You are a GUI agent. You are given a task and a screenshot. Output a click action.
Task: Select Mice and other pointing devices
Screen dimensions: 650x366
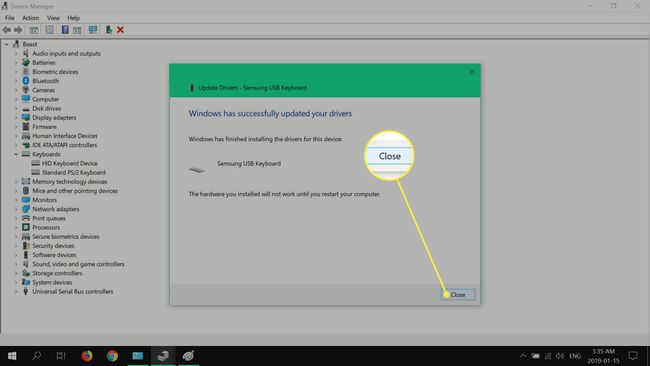tap(75, 191)
